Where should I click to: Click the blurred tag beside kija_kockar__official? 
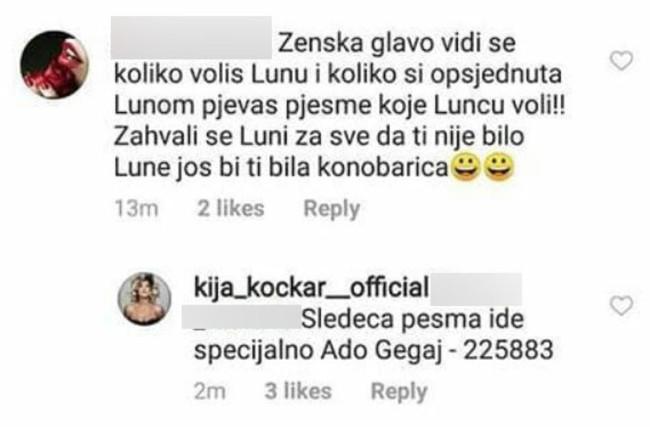click(x=476, y=288)
